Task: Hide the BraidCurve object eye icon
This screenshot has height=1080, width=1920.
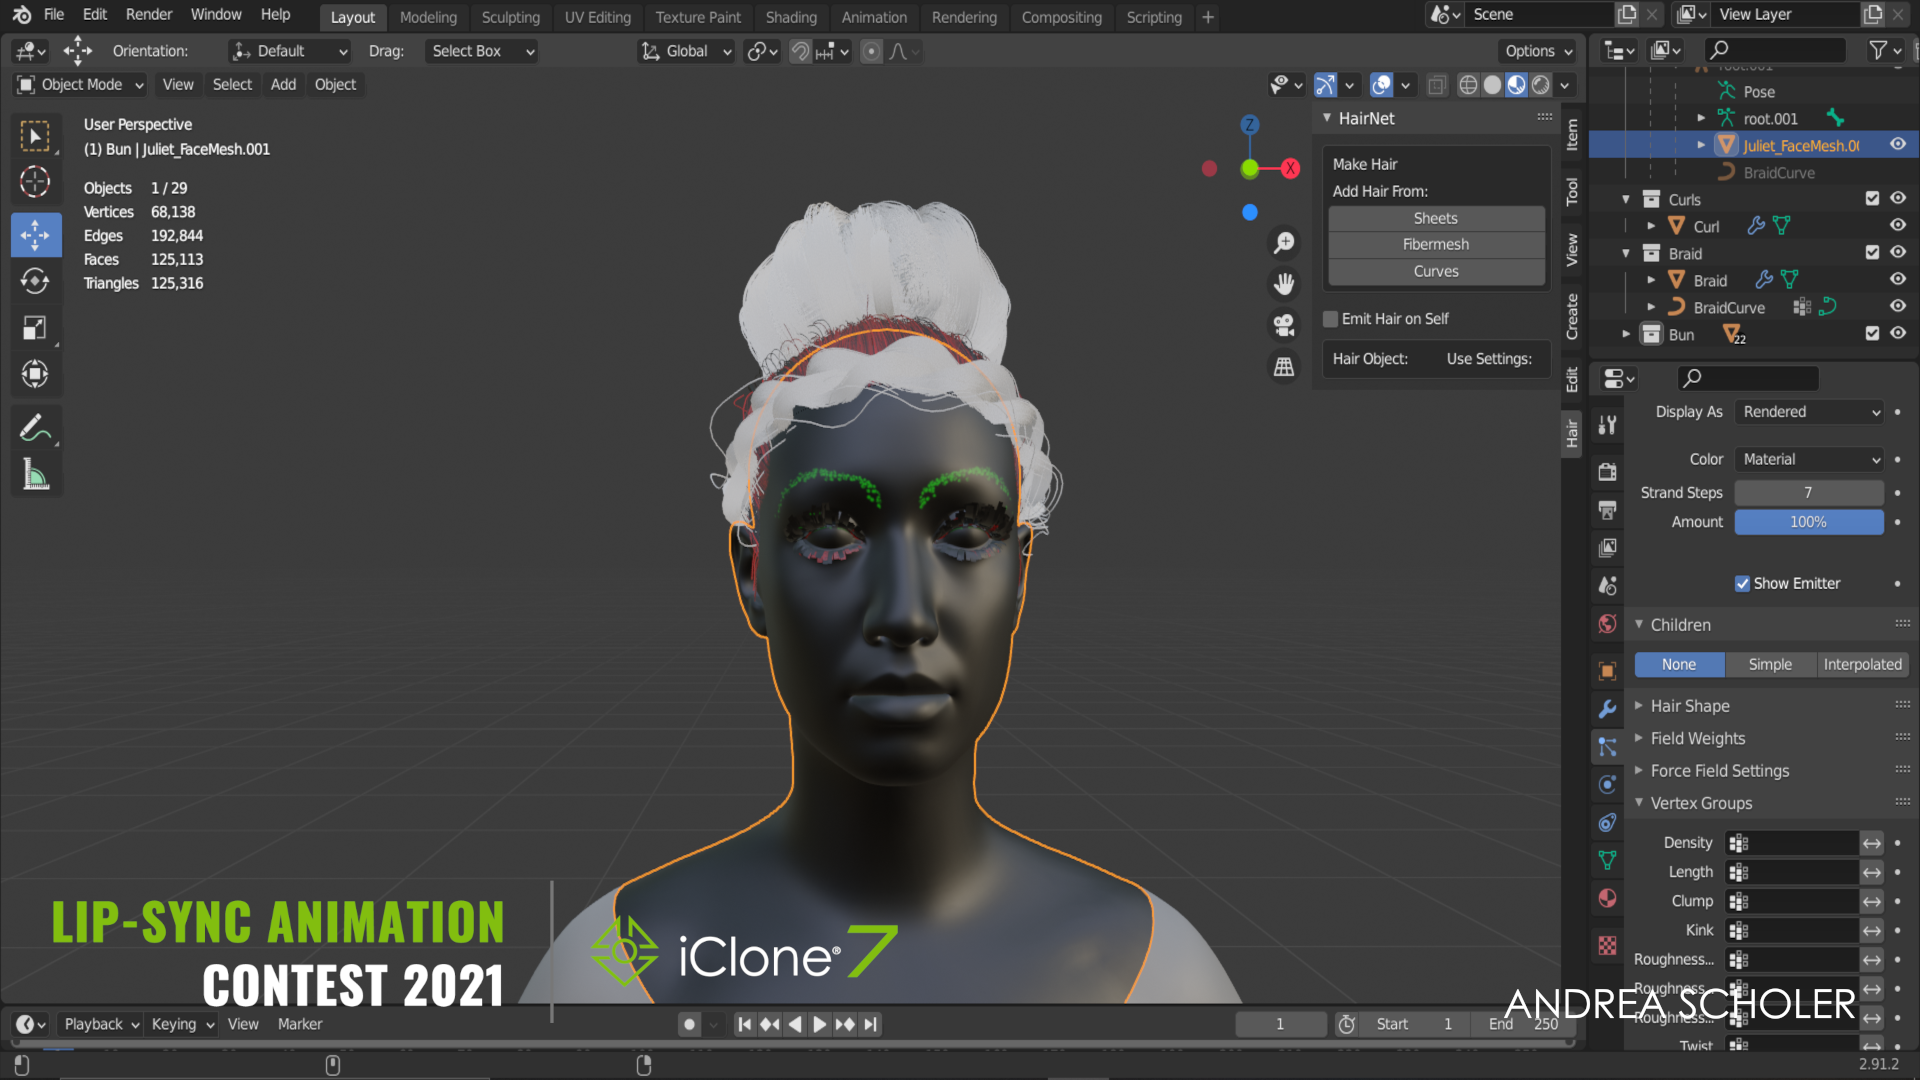Action: [x=1898, y=307]
